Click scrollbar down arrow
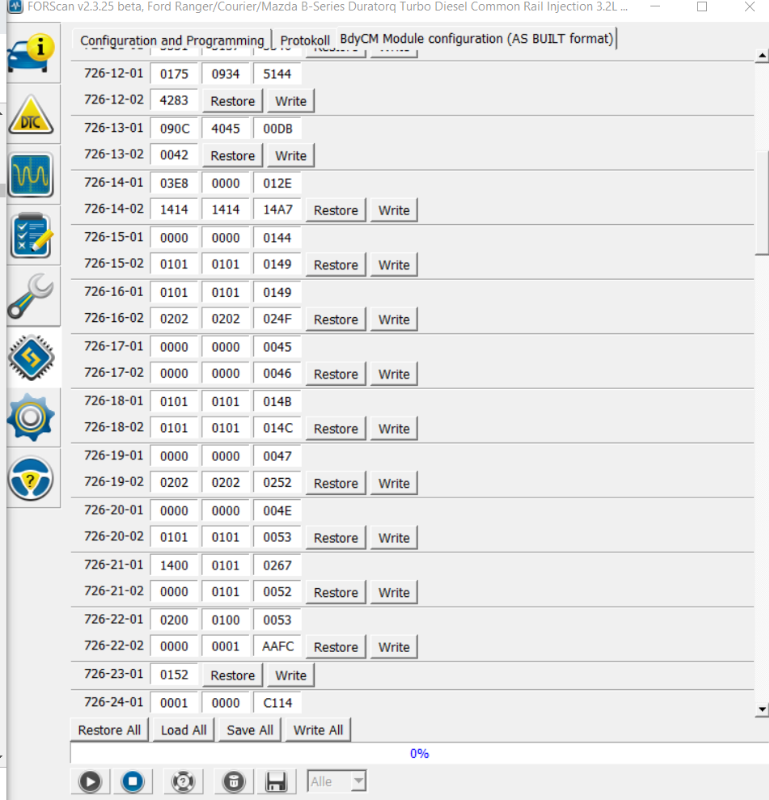This screenshot has height=800, width=769. (761, 709)
